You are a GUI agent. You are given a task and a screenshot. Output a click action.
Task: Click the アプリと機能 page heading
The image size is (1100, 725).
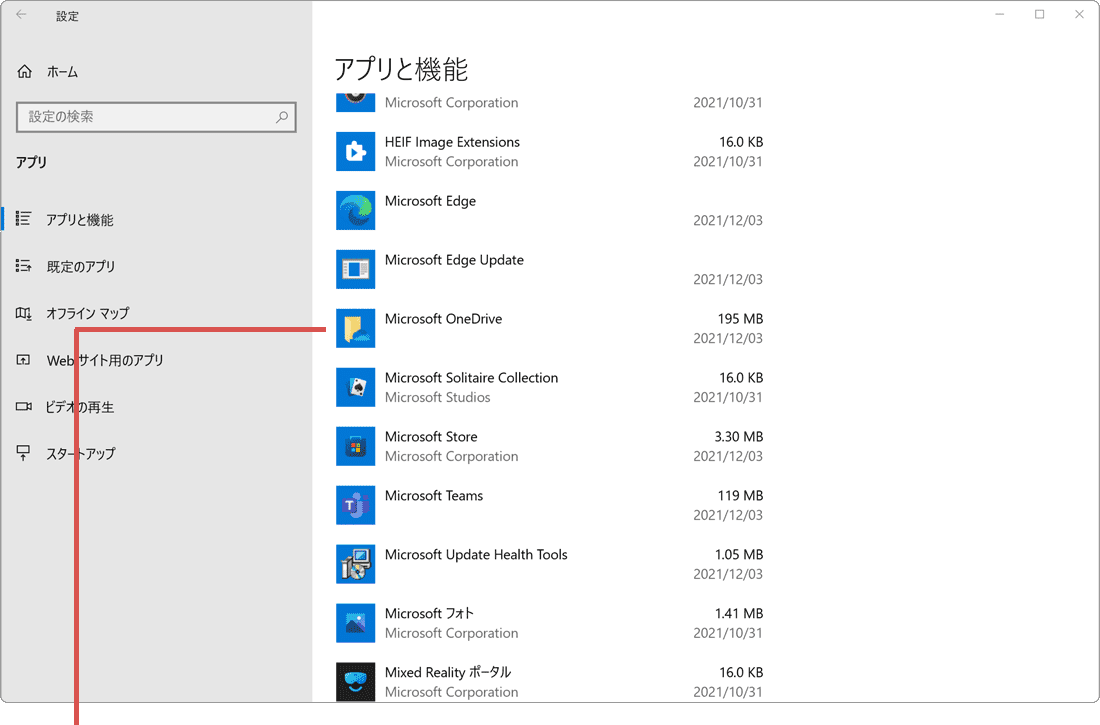401,69
